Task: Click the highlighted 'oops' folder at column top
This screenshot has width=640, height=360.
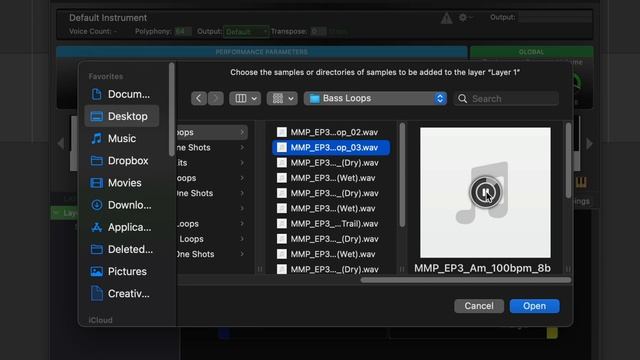Action: (x=212, y=132)
